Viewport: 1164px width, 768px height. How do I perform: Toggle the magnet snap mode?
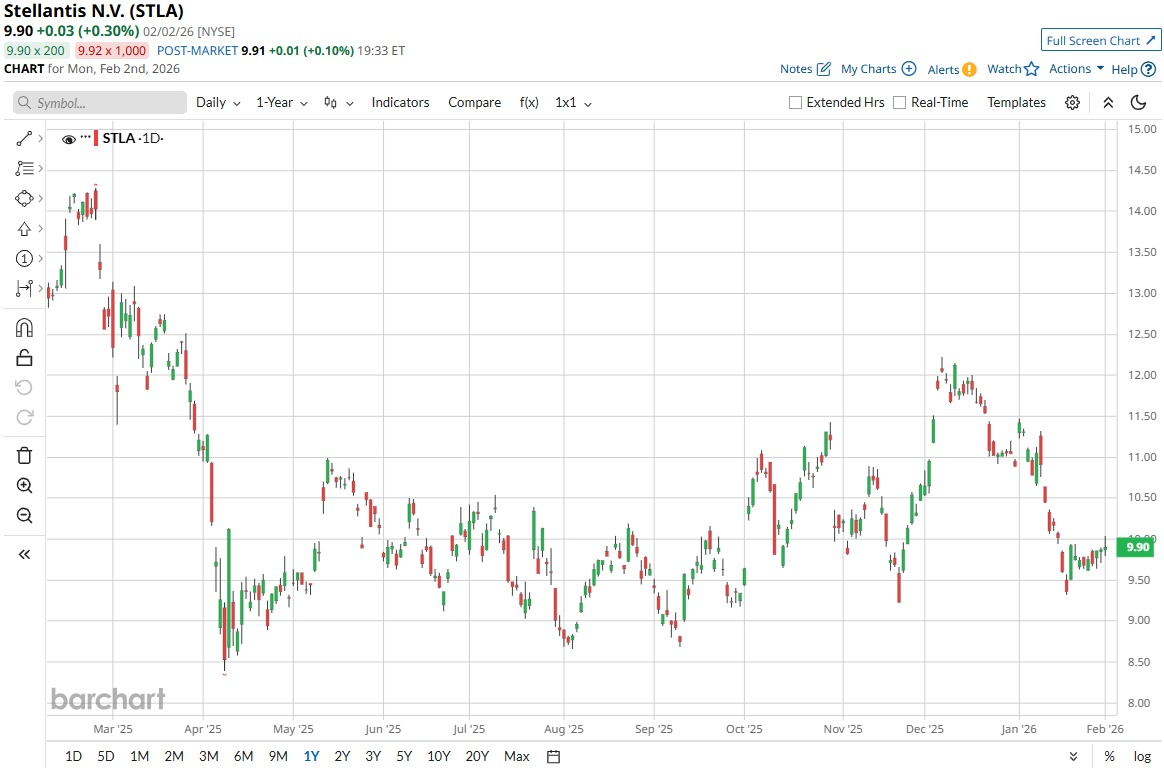(x=24, y=327)
